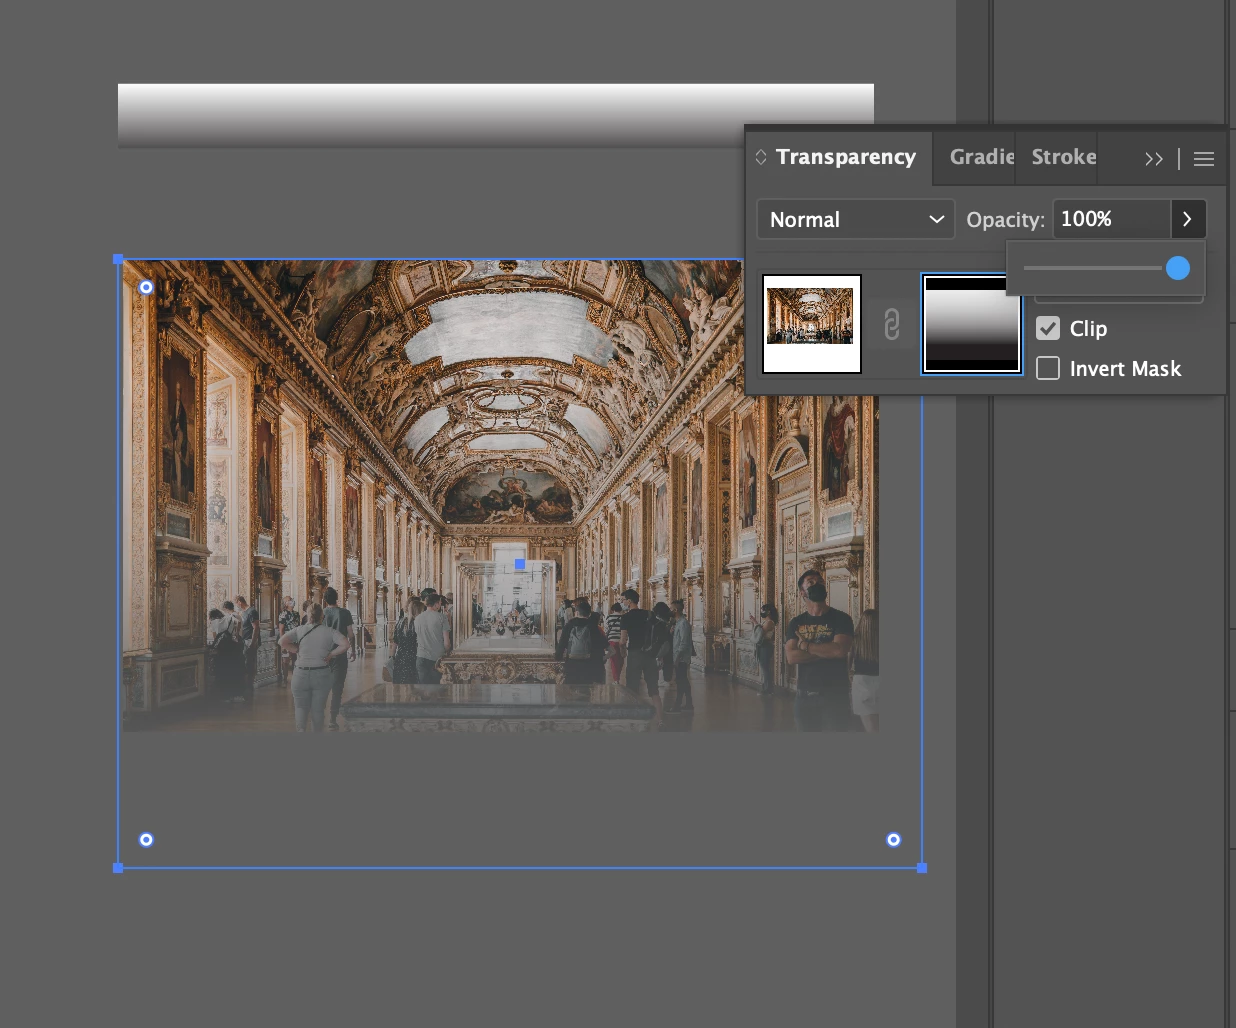Enable the Invert Mask checkbox
Screen dimensions: 1236x1028
(x=1048, y=368)
